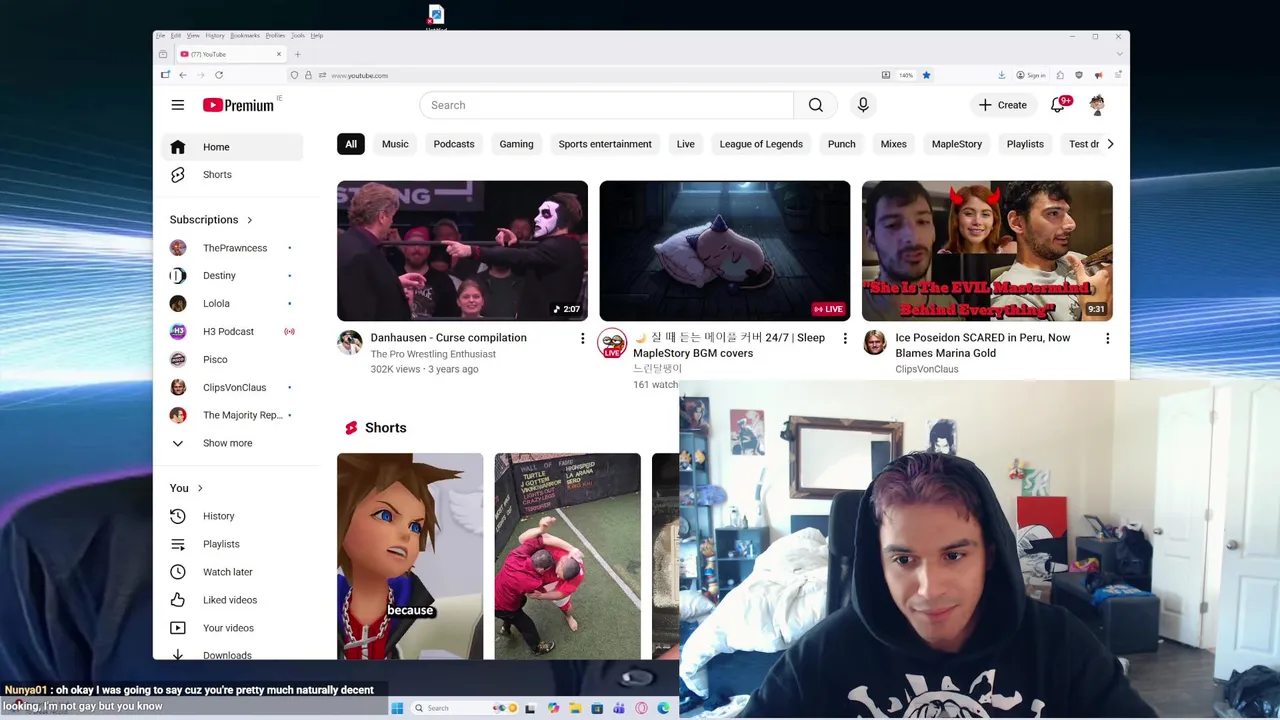Select the Gaming filter chip

click(516, 144)
